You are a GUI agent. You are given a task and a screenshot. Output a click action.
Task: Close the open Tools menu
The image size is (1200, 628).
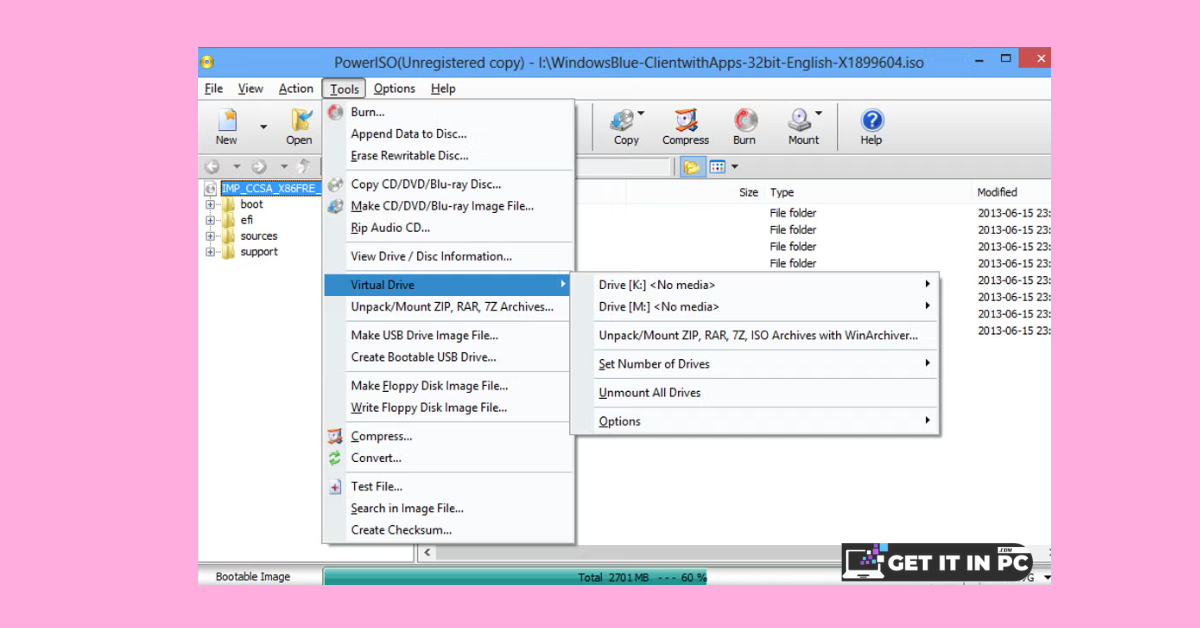tap(344, 89)
